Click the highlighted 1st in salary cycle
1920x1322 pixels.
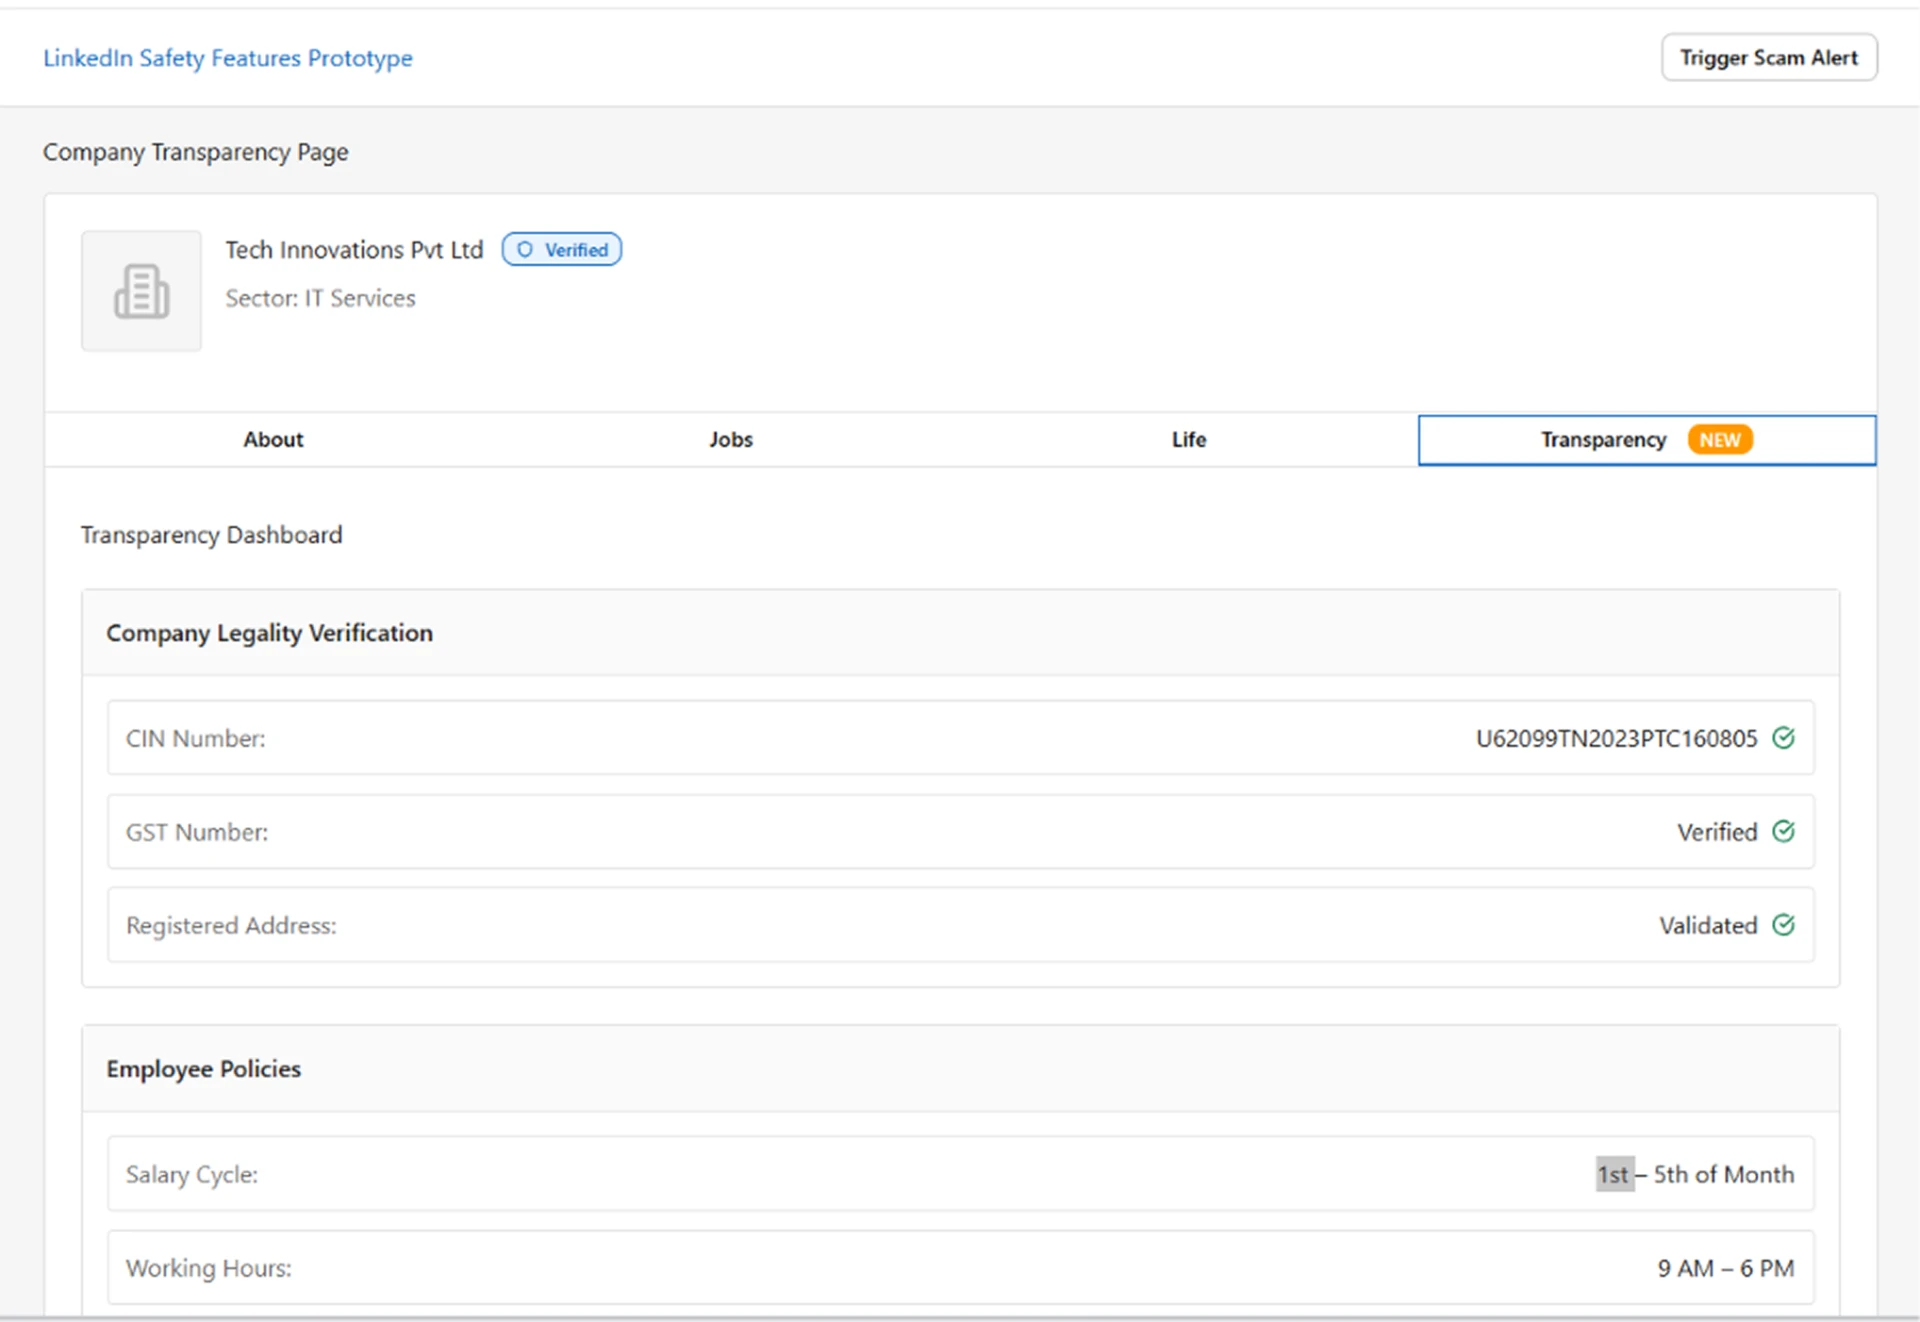(x=1614, y=1174)
